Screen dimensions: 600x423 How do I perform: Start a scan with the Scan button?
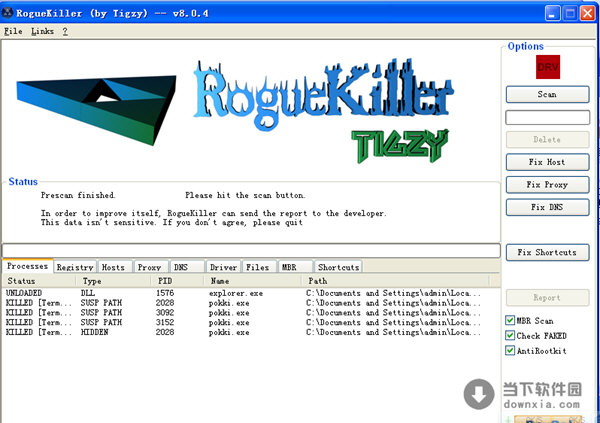[547, 94]
